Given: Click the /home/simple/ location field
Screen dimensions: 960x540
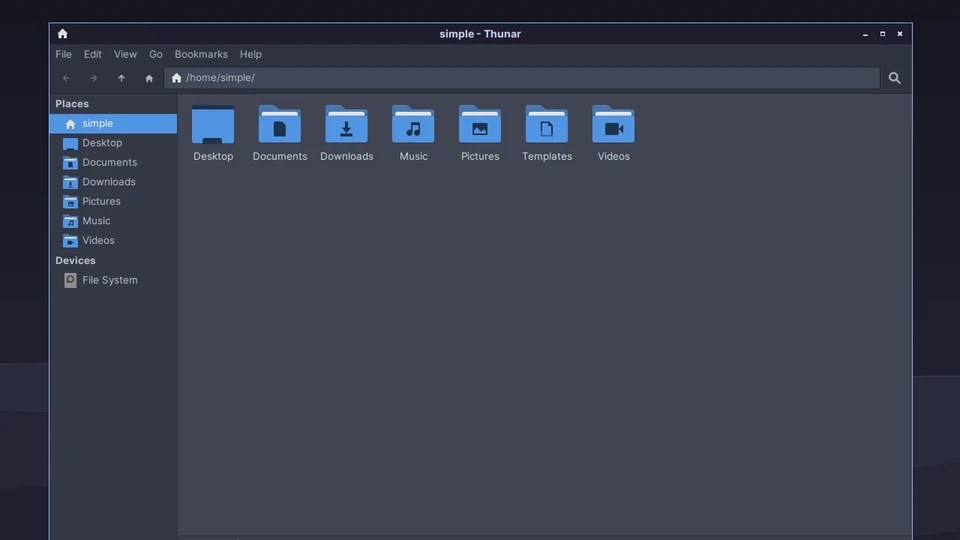Looking at the screenshot, I should click(x=522, y=78).
